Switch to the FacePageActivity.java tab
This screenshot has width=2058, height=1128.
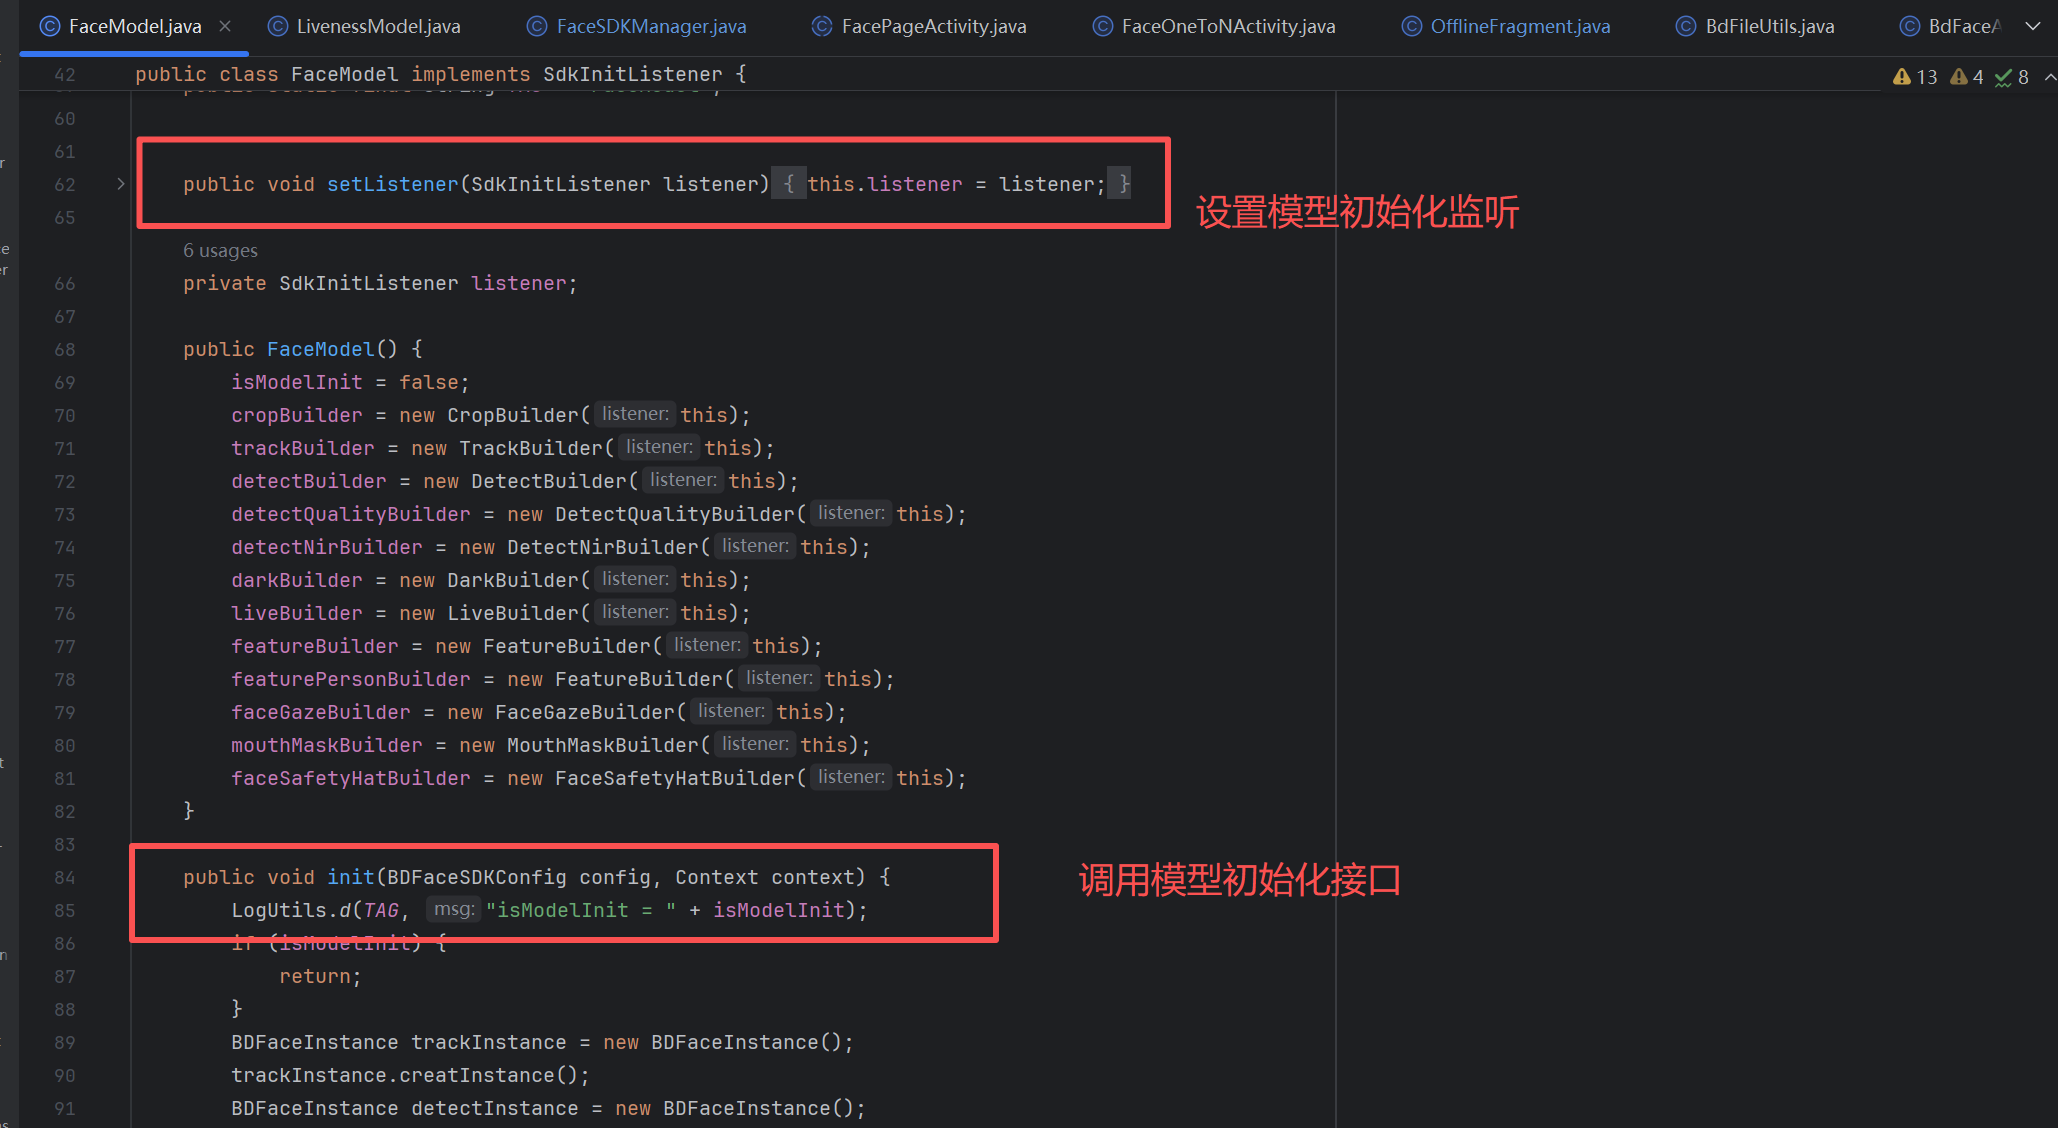click(x=932, y=26)
